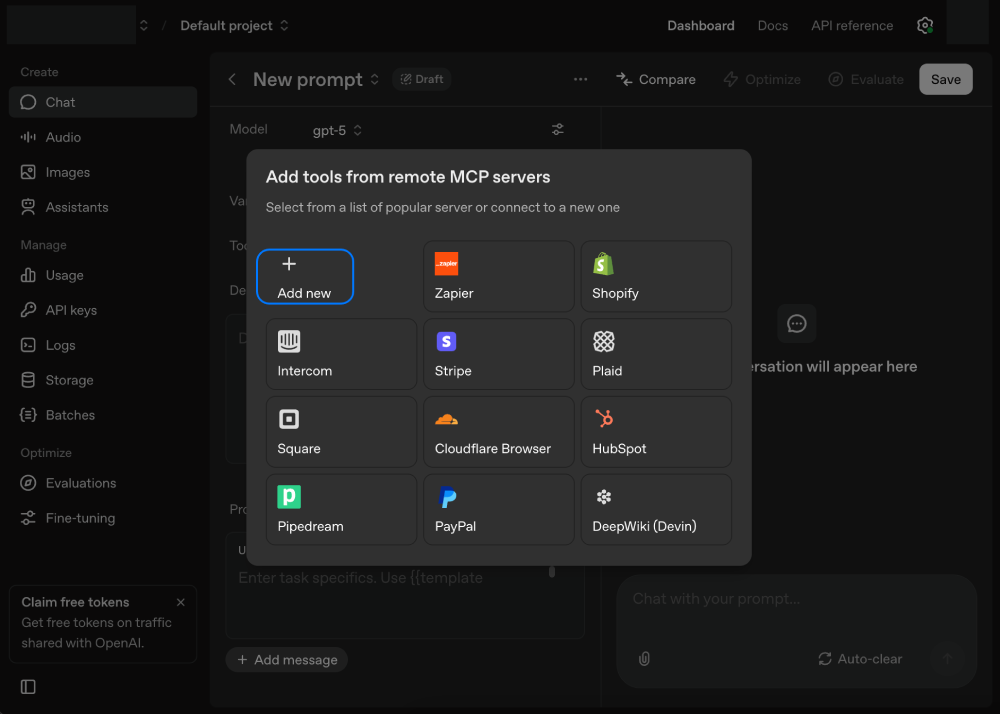Go to the API keys page
Viewport: 1000px width, 714px height.
coord(103,310)
